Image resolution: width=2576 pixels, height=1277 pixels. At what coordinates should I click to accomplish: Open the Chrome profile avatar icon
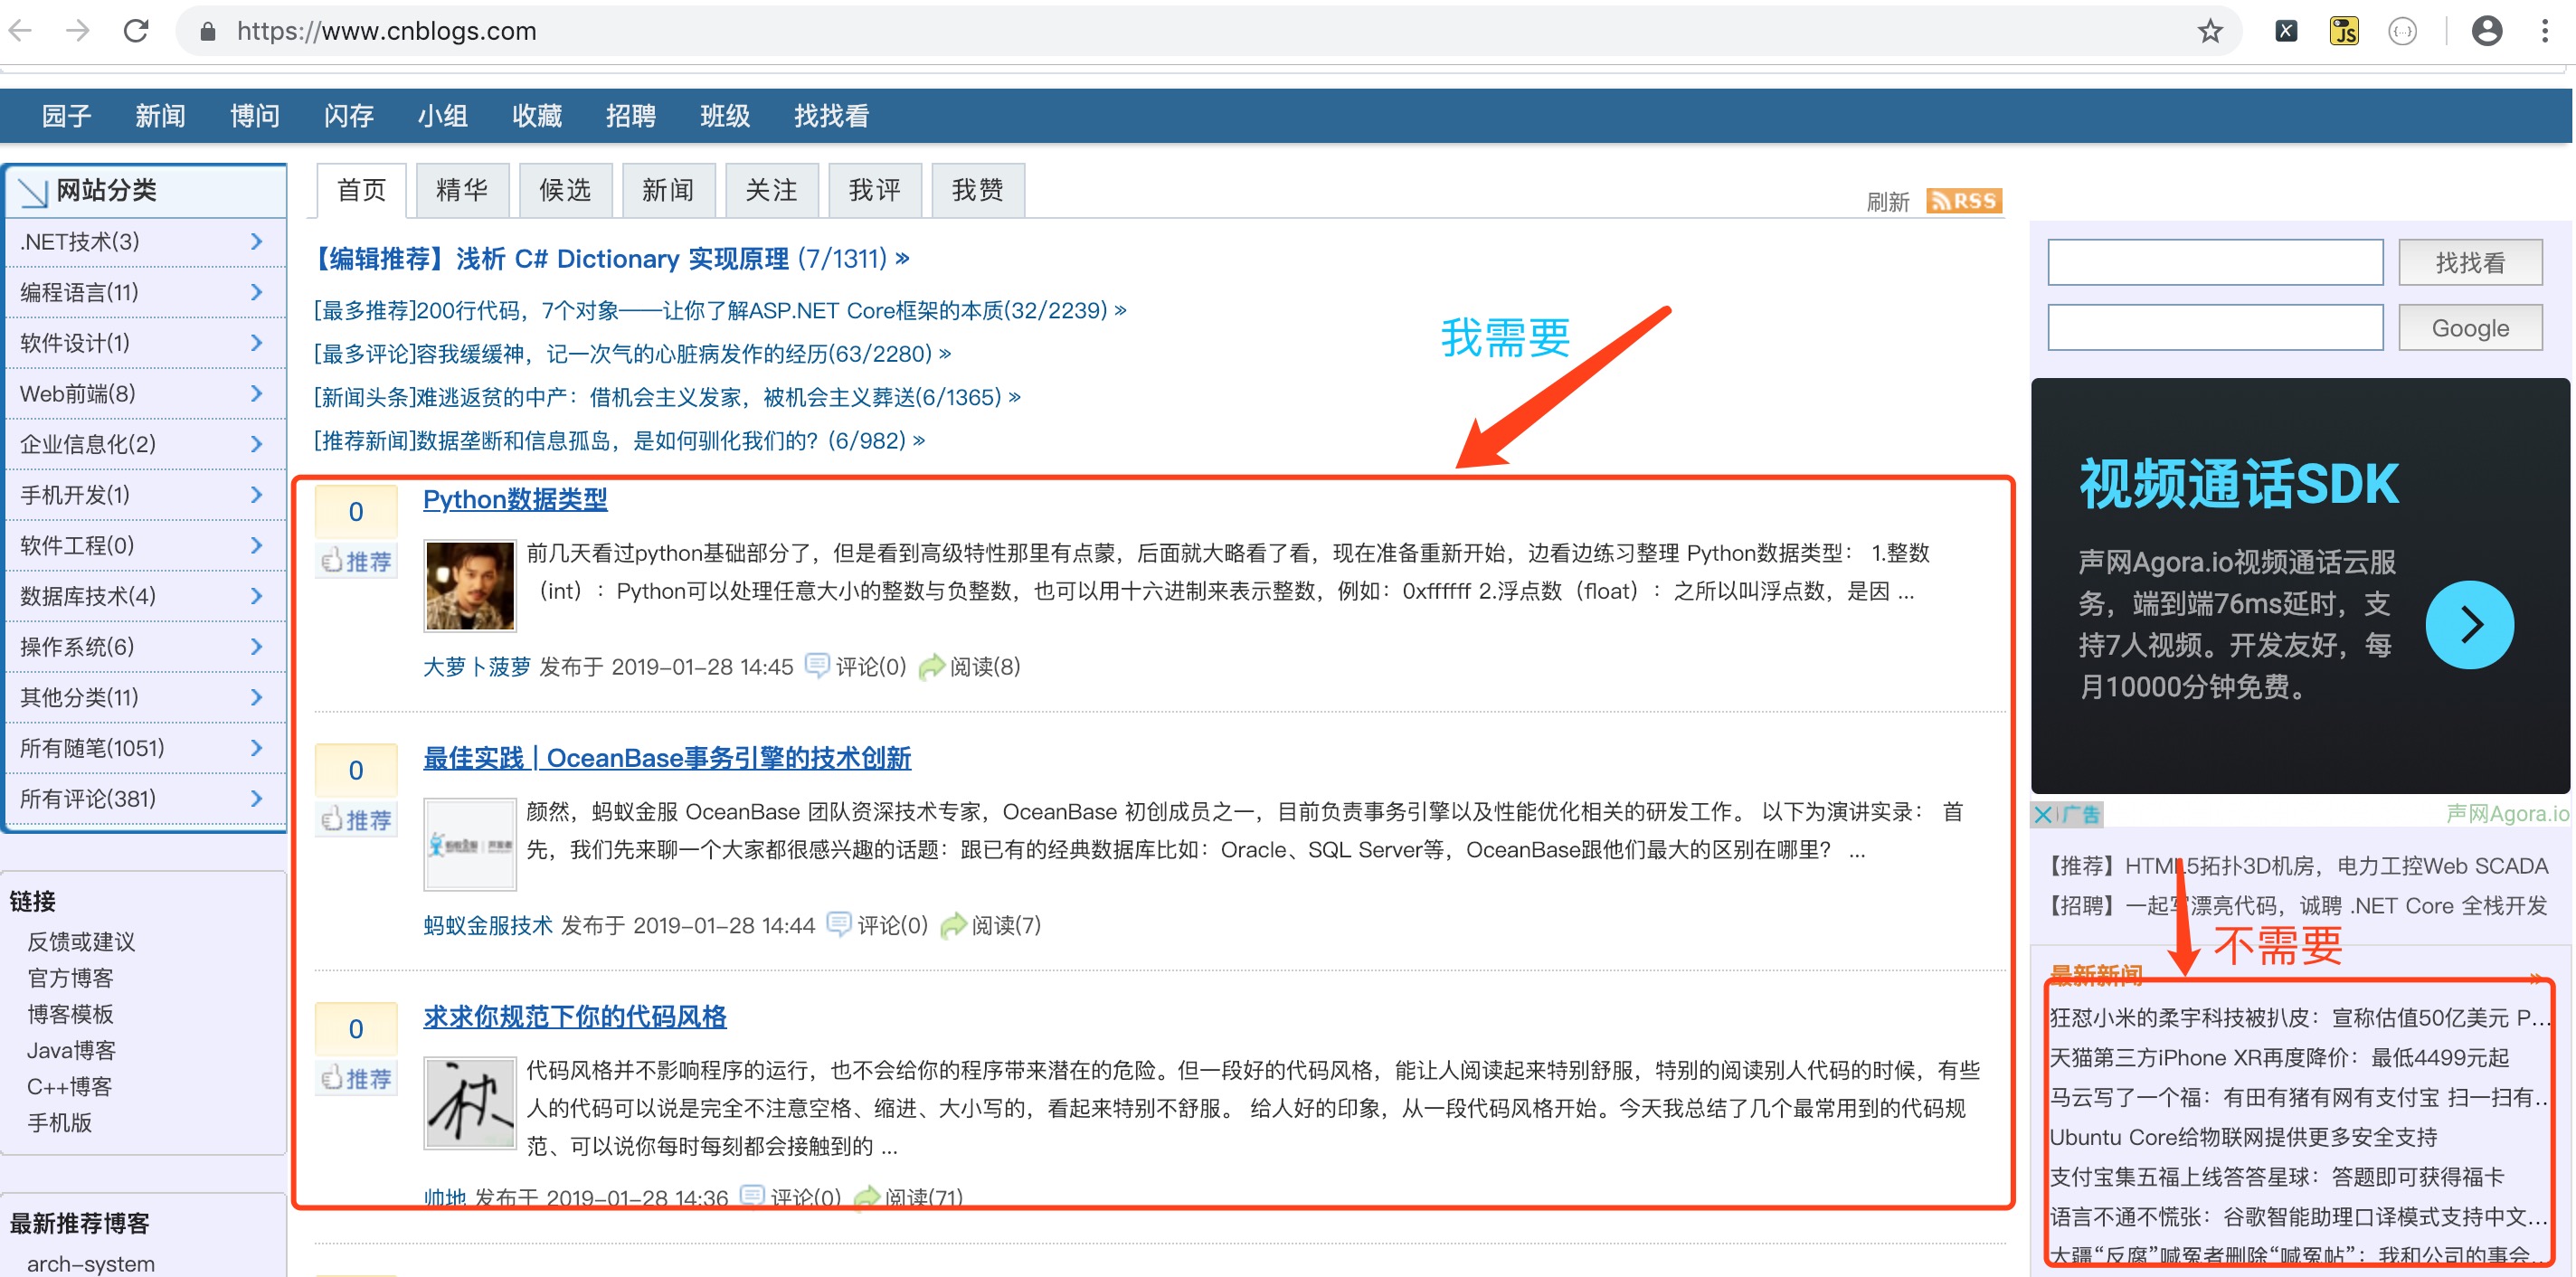pyautogui.click(x=2486, y=31)
